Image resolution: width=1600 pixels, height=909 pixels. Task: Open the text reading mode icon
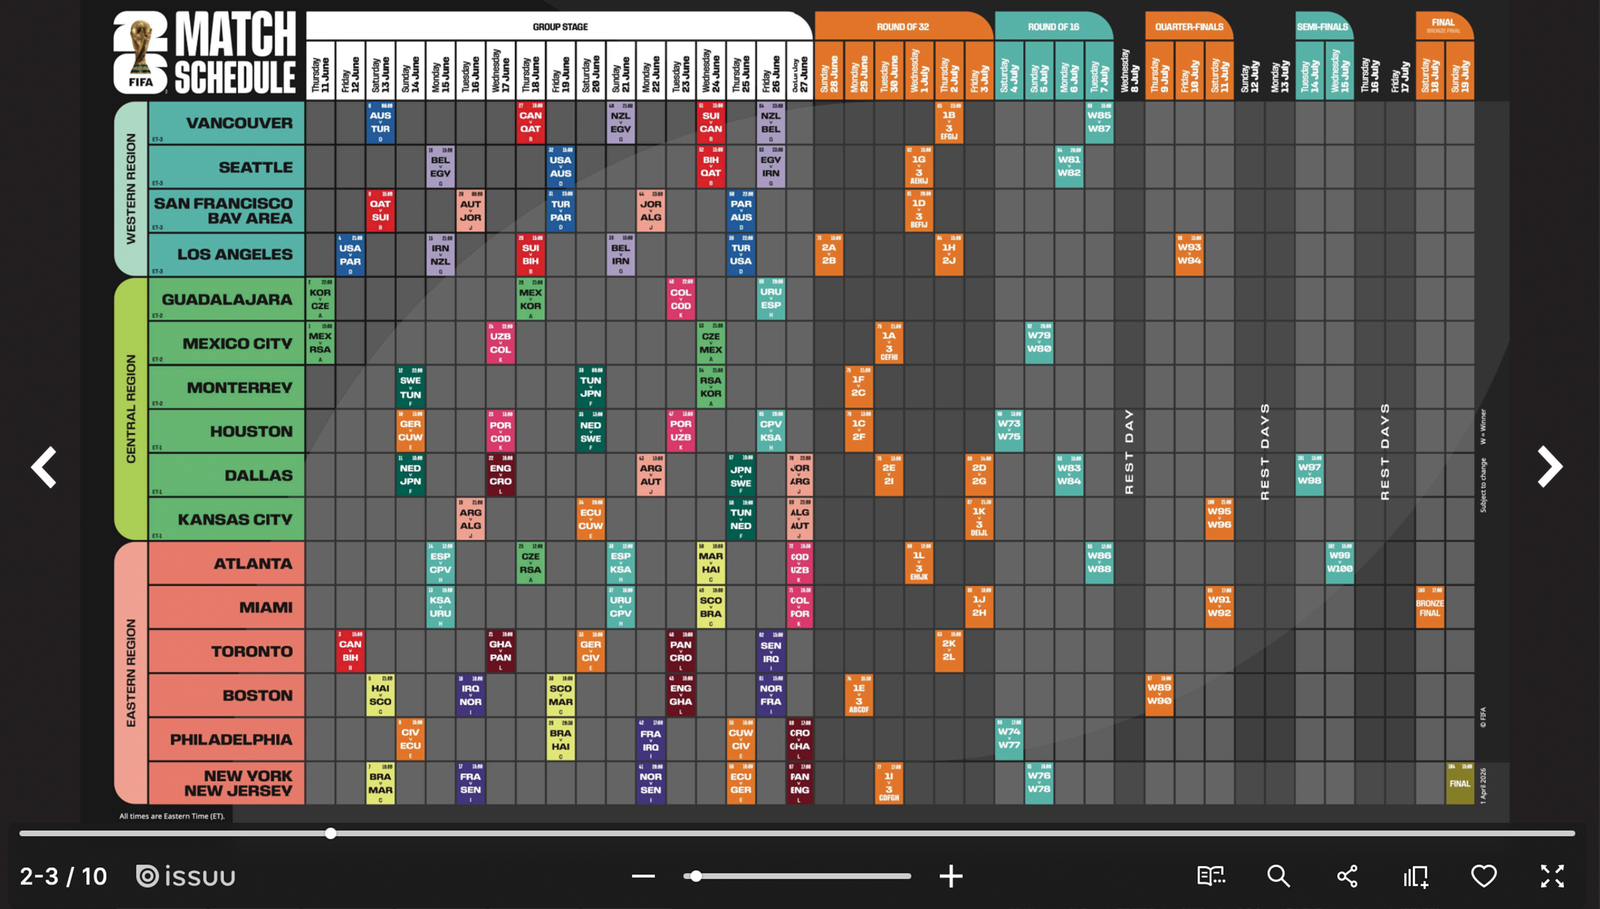point(1211,877)
